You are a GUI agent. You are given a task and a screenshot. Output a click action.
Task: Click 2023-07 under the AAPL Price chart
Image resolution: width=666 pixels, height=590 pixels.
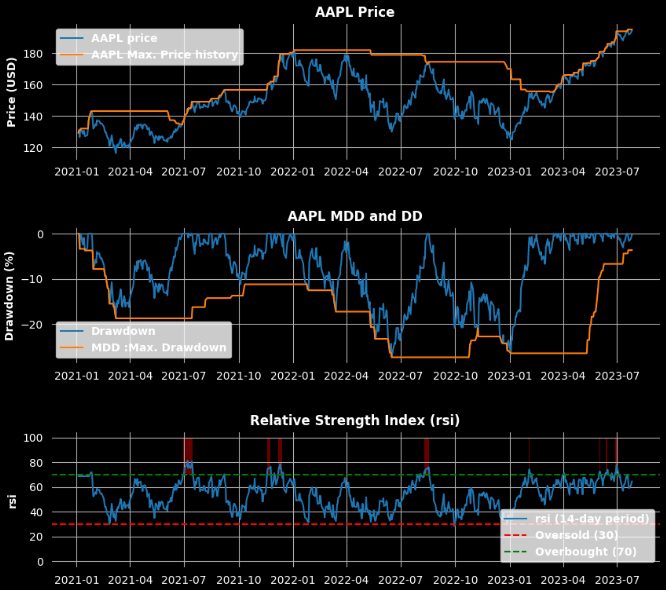click(617, 172)
